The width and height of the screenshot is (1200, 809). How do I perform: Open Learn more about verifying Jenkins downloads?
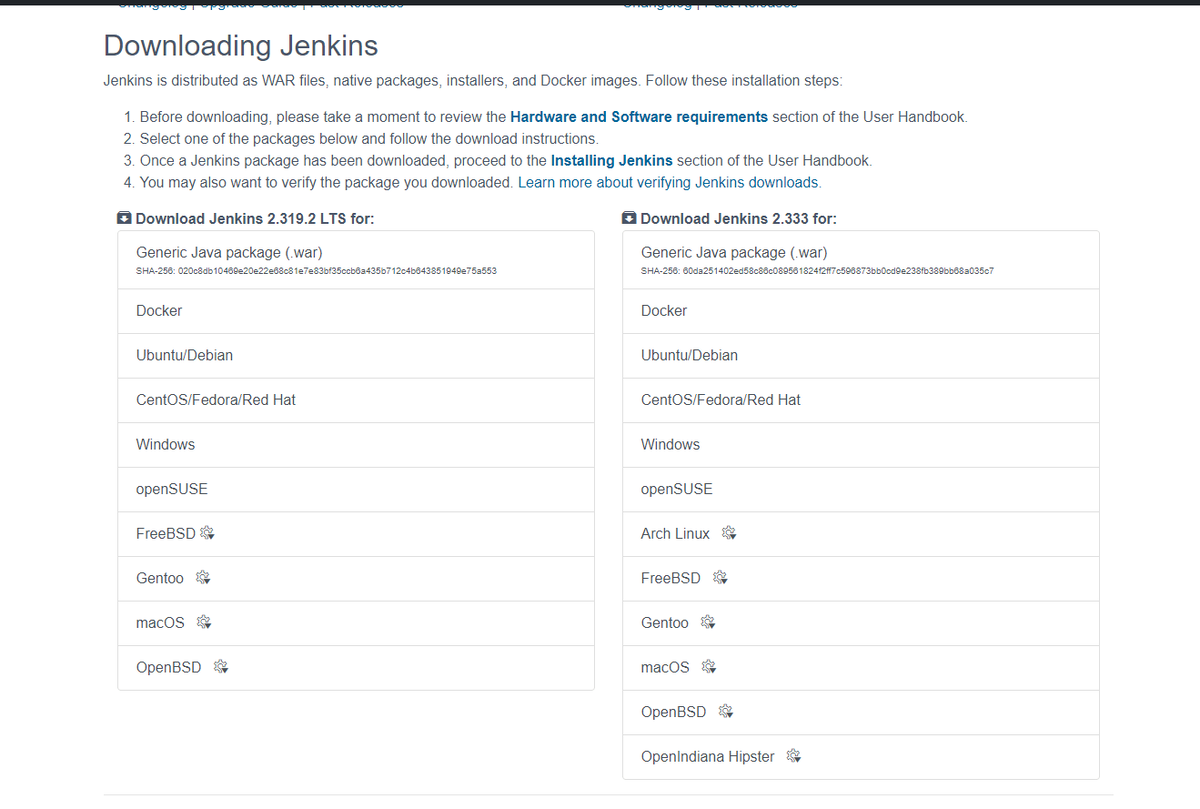[x=669, y=182]
